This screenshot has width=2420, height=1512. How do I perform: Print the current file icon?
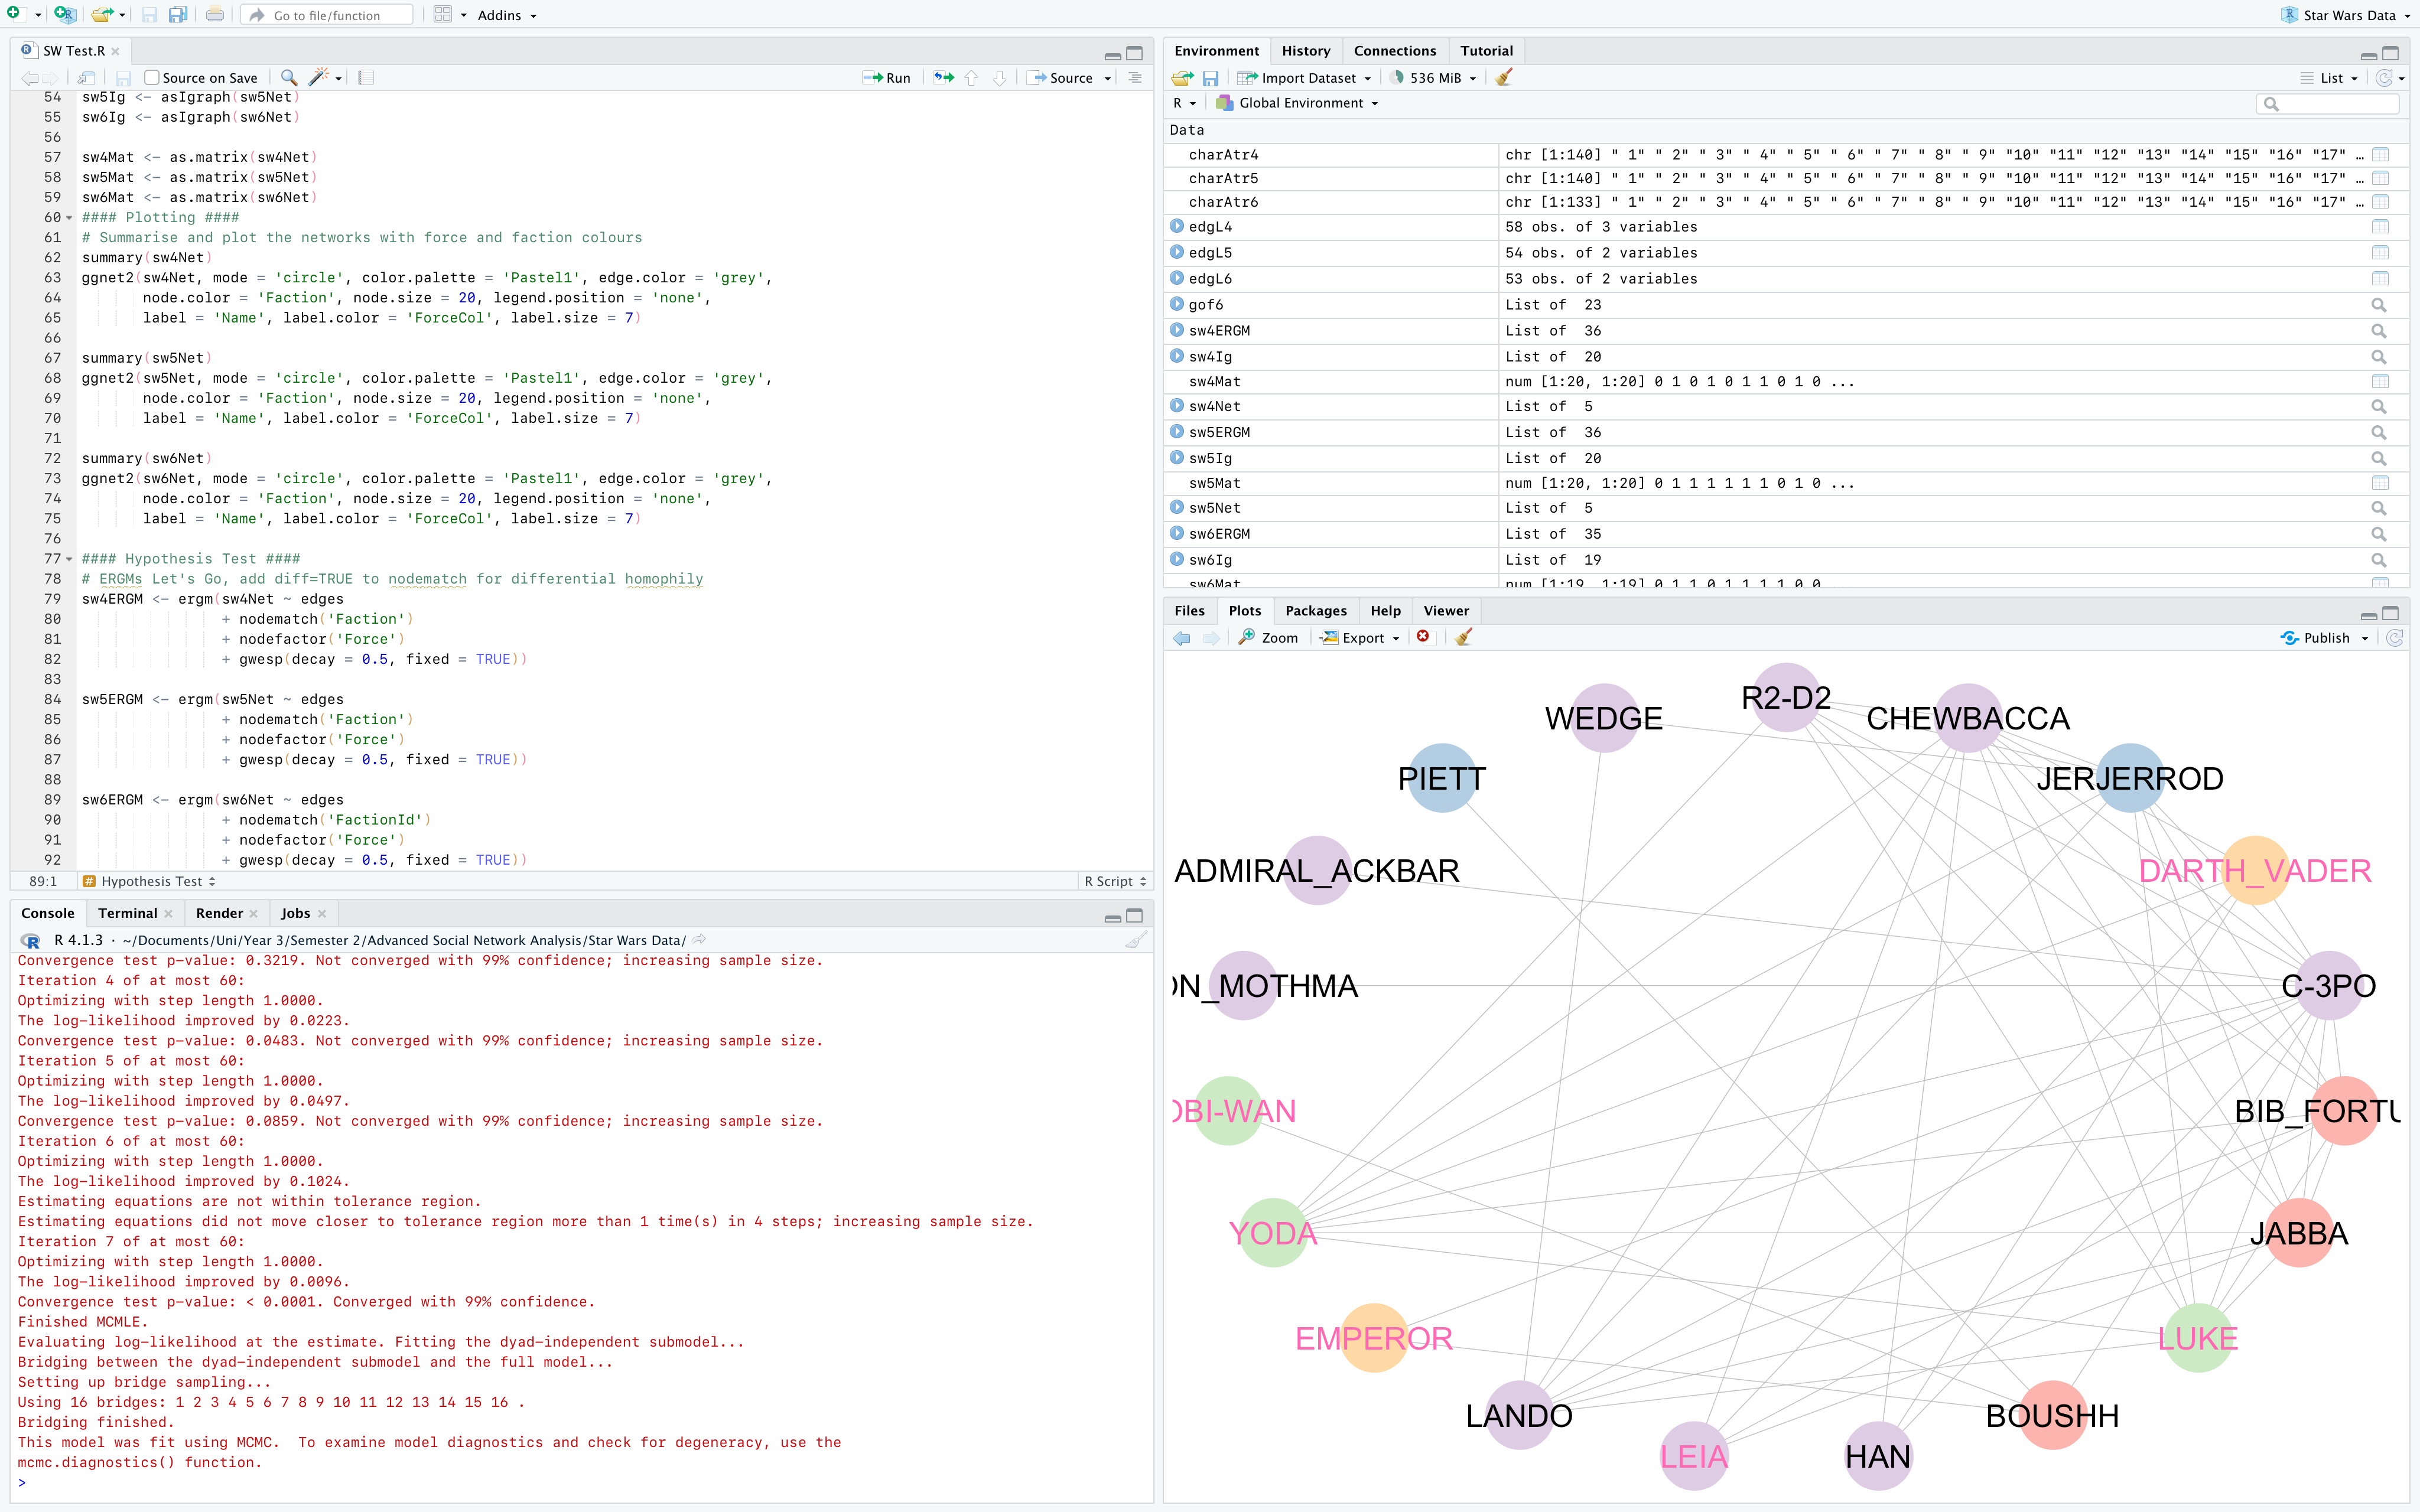click(215, 15)
